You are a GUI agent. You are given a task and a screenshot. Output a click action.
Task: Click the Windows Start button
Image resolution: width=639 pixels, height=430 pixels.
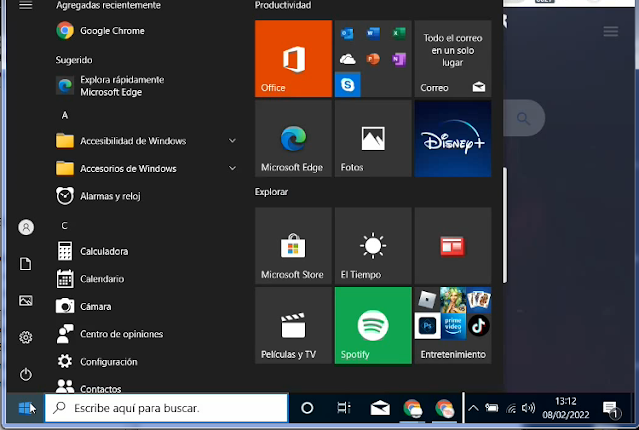[x=25, y=408]
